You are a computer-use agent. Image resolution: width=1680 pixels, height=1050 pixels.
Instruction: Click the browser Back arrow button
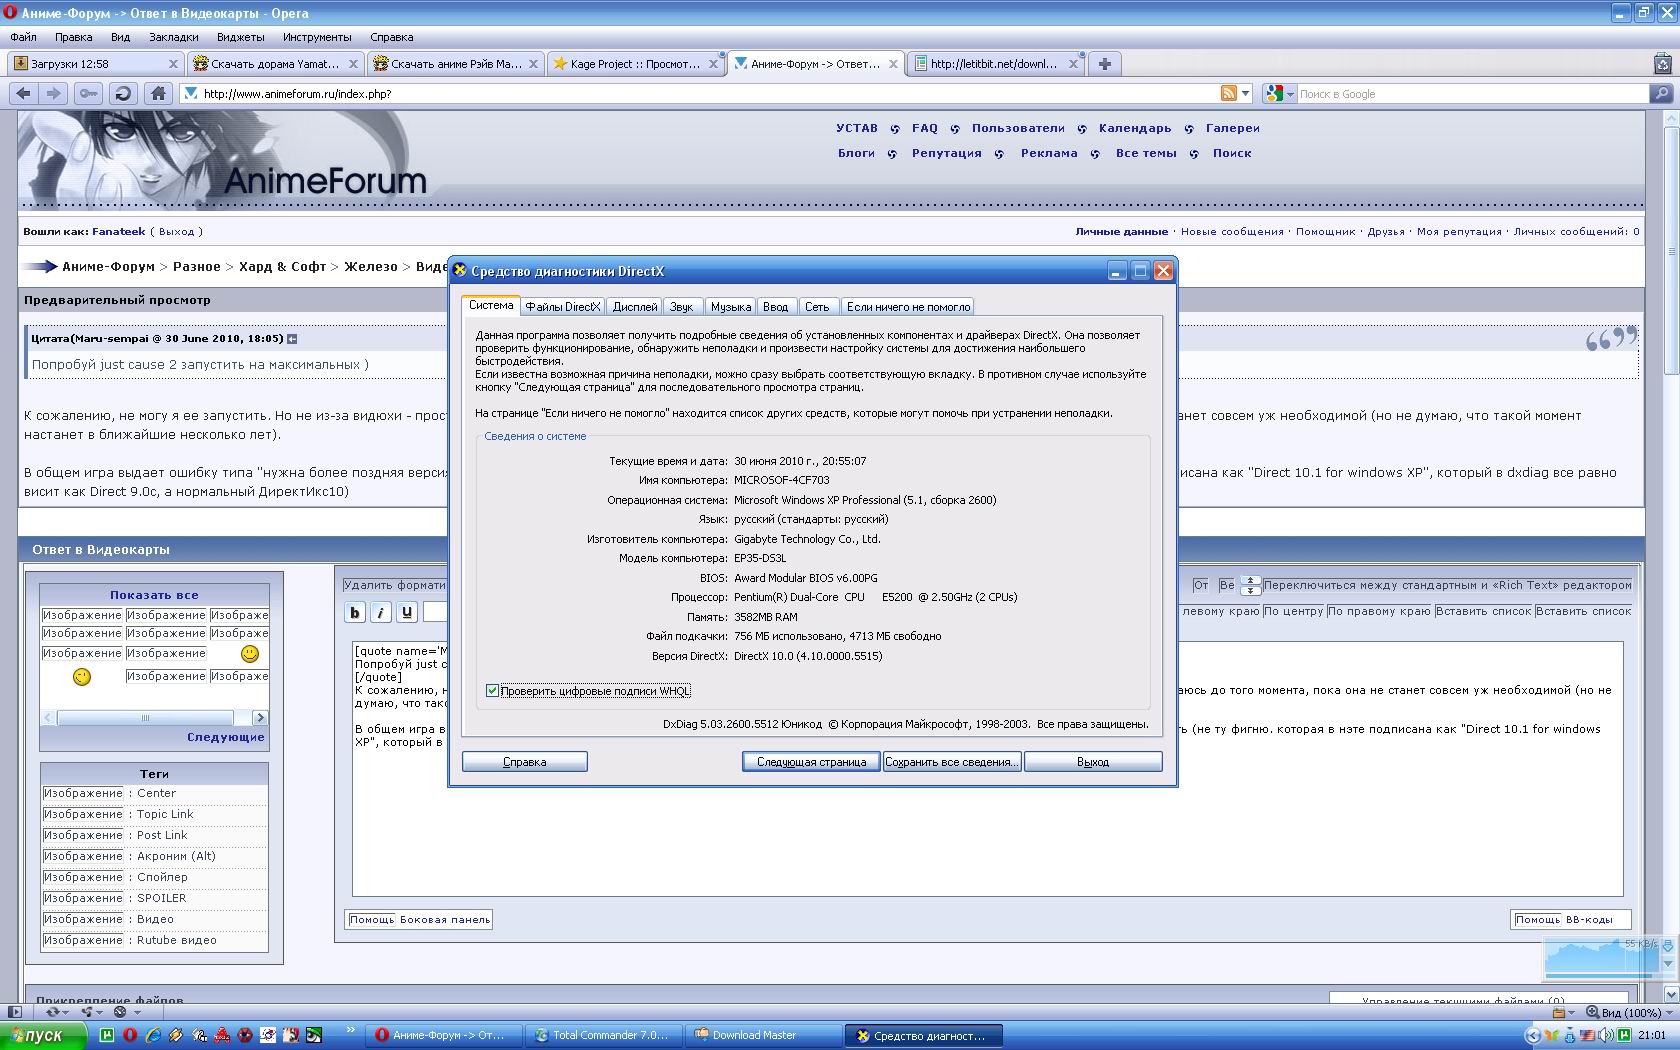24,93
